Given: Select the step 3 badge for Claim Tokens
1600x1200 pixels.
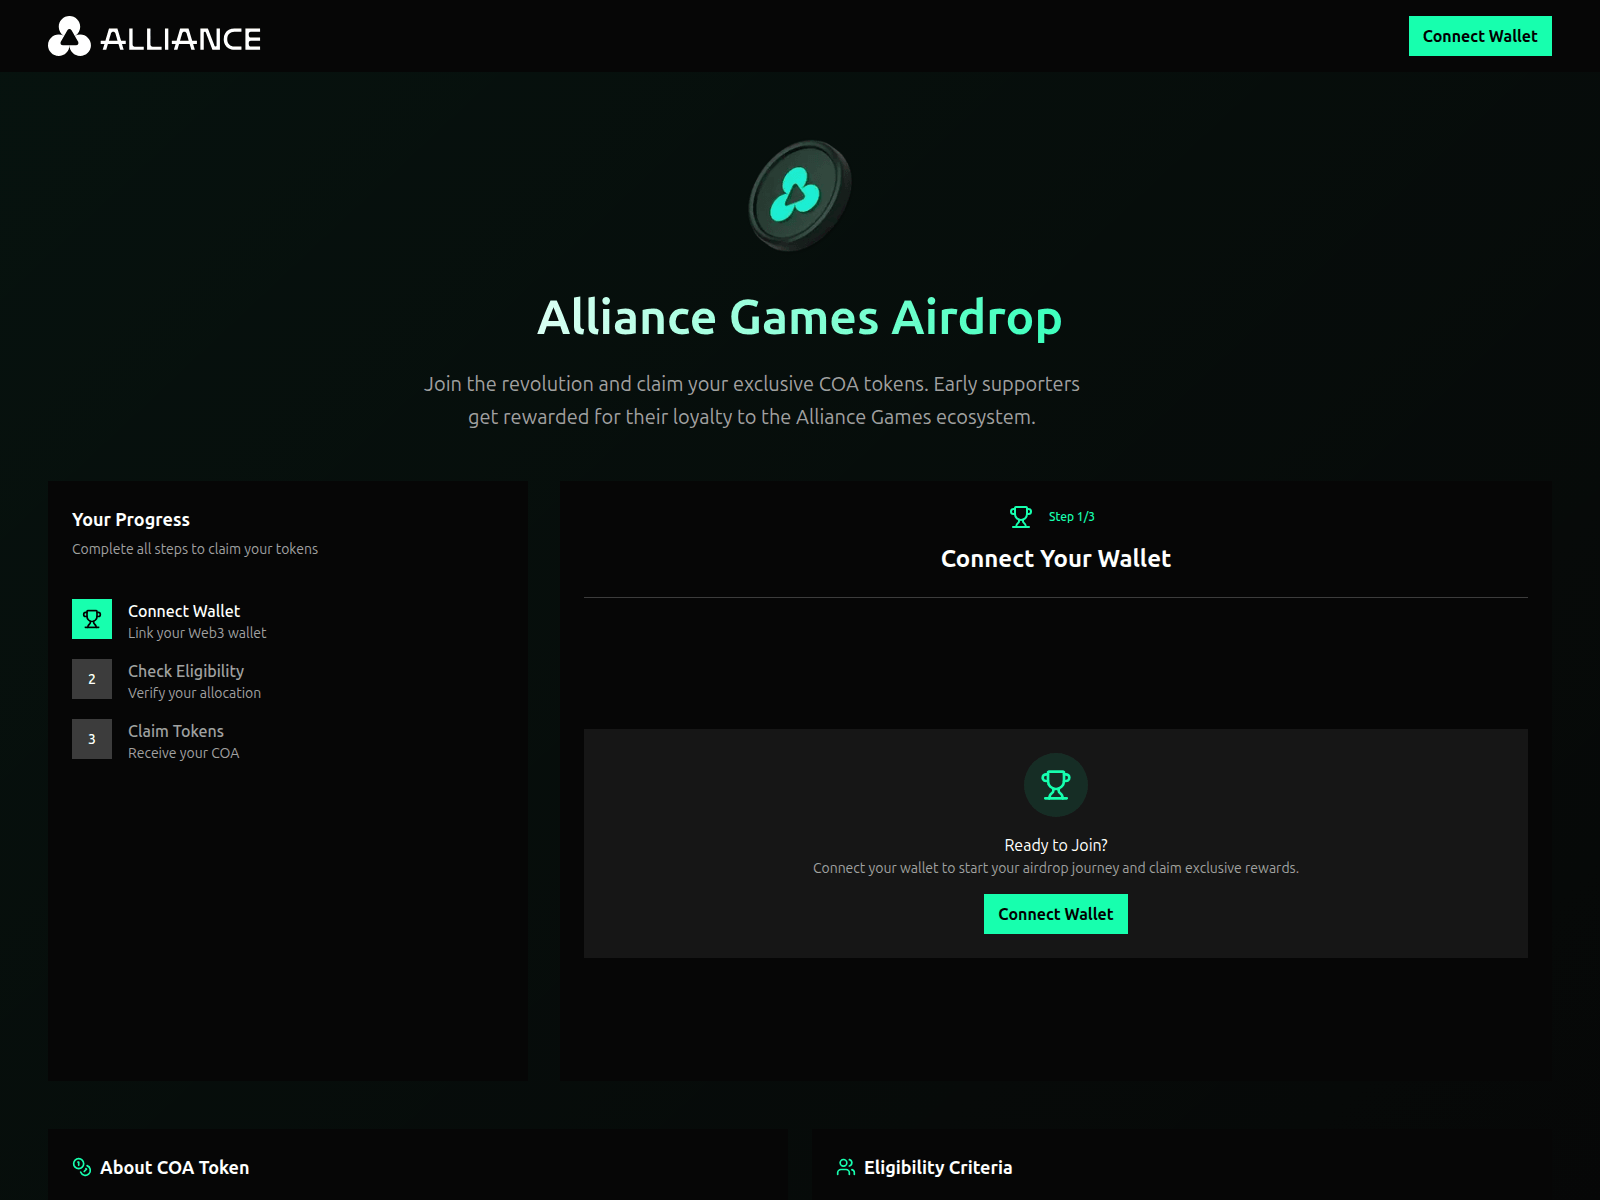Looking at the screenshot, I should [91, 738].
